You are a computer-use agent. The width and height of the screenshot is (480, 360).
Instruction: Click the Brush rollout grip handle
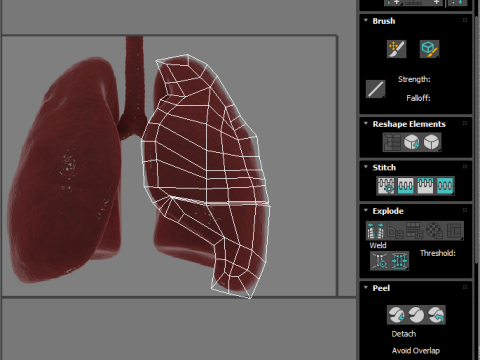[x=465, y=20]
